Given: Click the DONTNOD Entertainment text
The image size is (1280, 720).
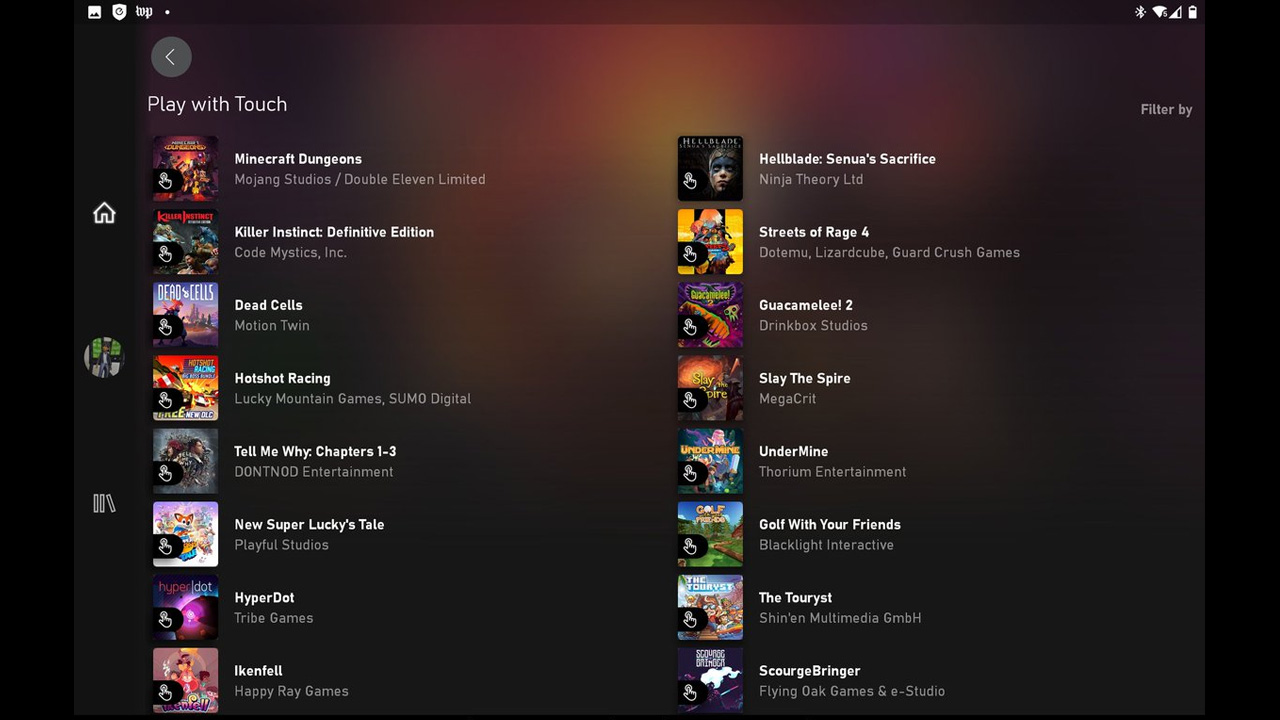Looking at the screenshot, I should click(314, 471).
